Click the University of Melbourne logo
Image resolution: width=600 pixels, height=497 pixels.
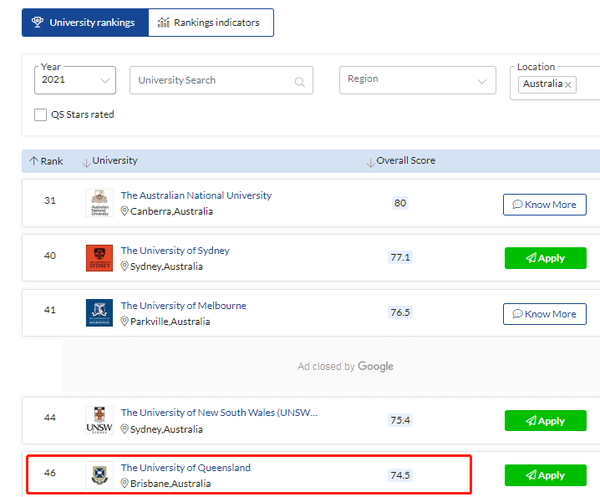pyautogui.click(x=99, y=313)
